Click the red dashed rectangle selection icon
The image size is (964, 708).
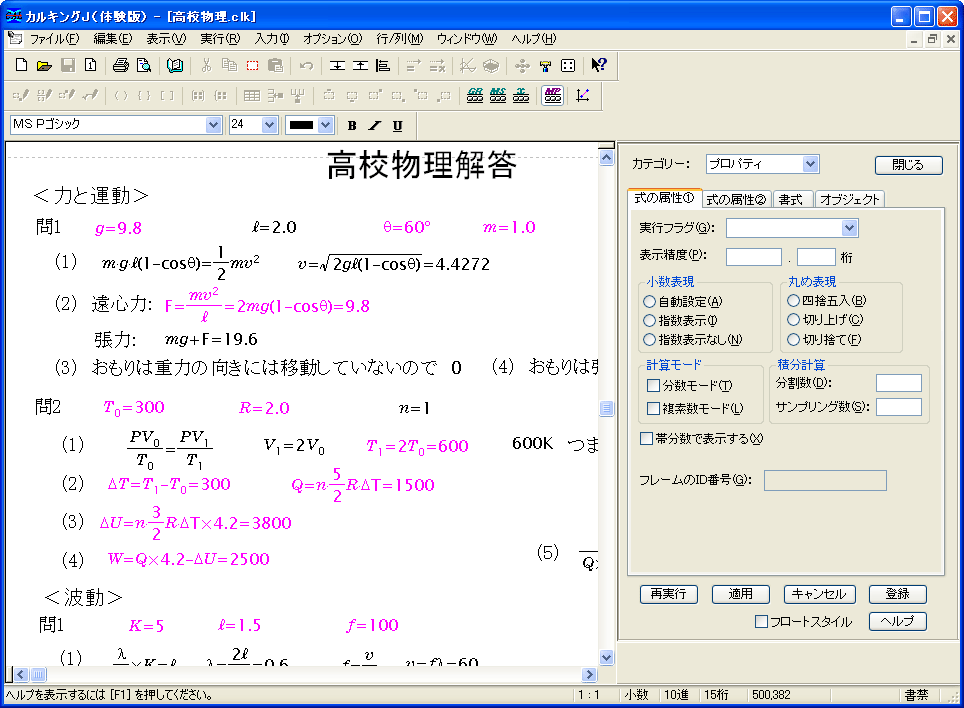pos(253,65)
